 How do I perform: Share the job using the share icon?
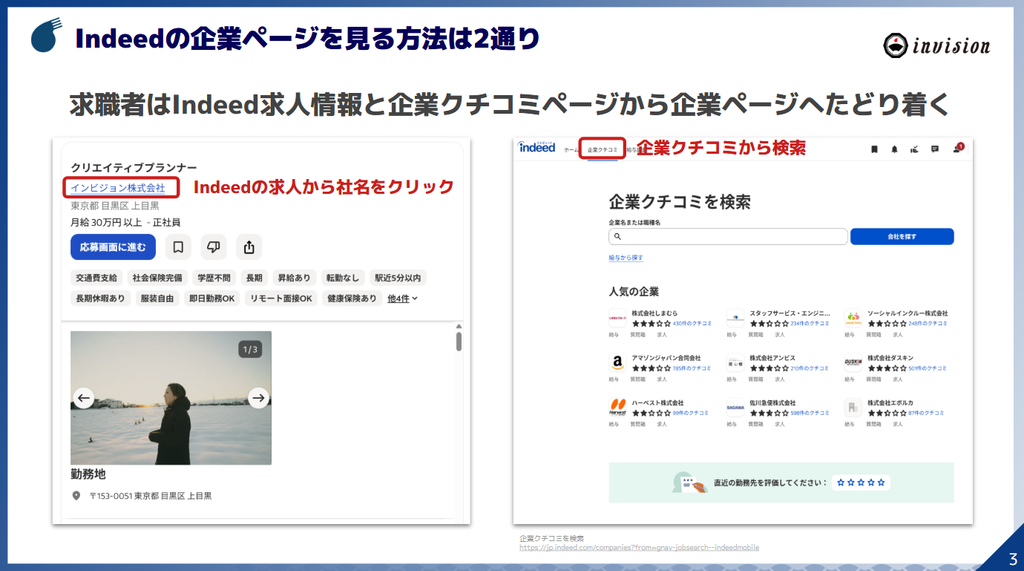coord(249,247)
